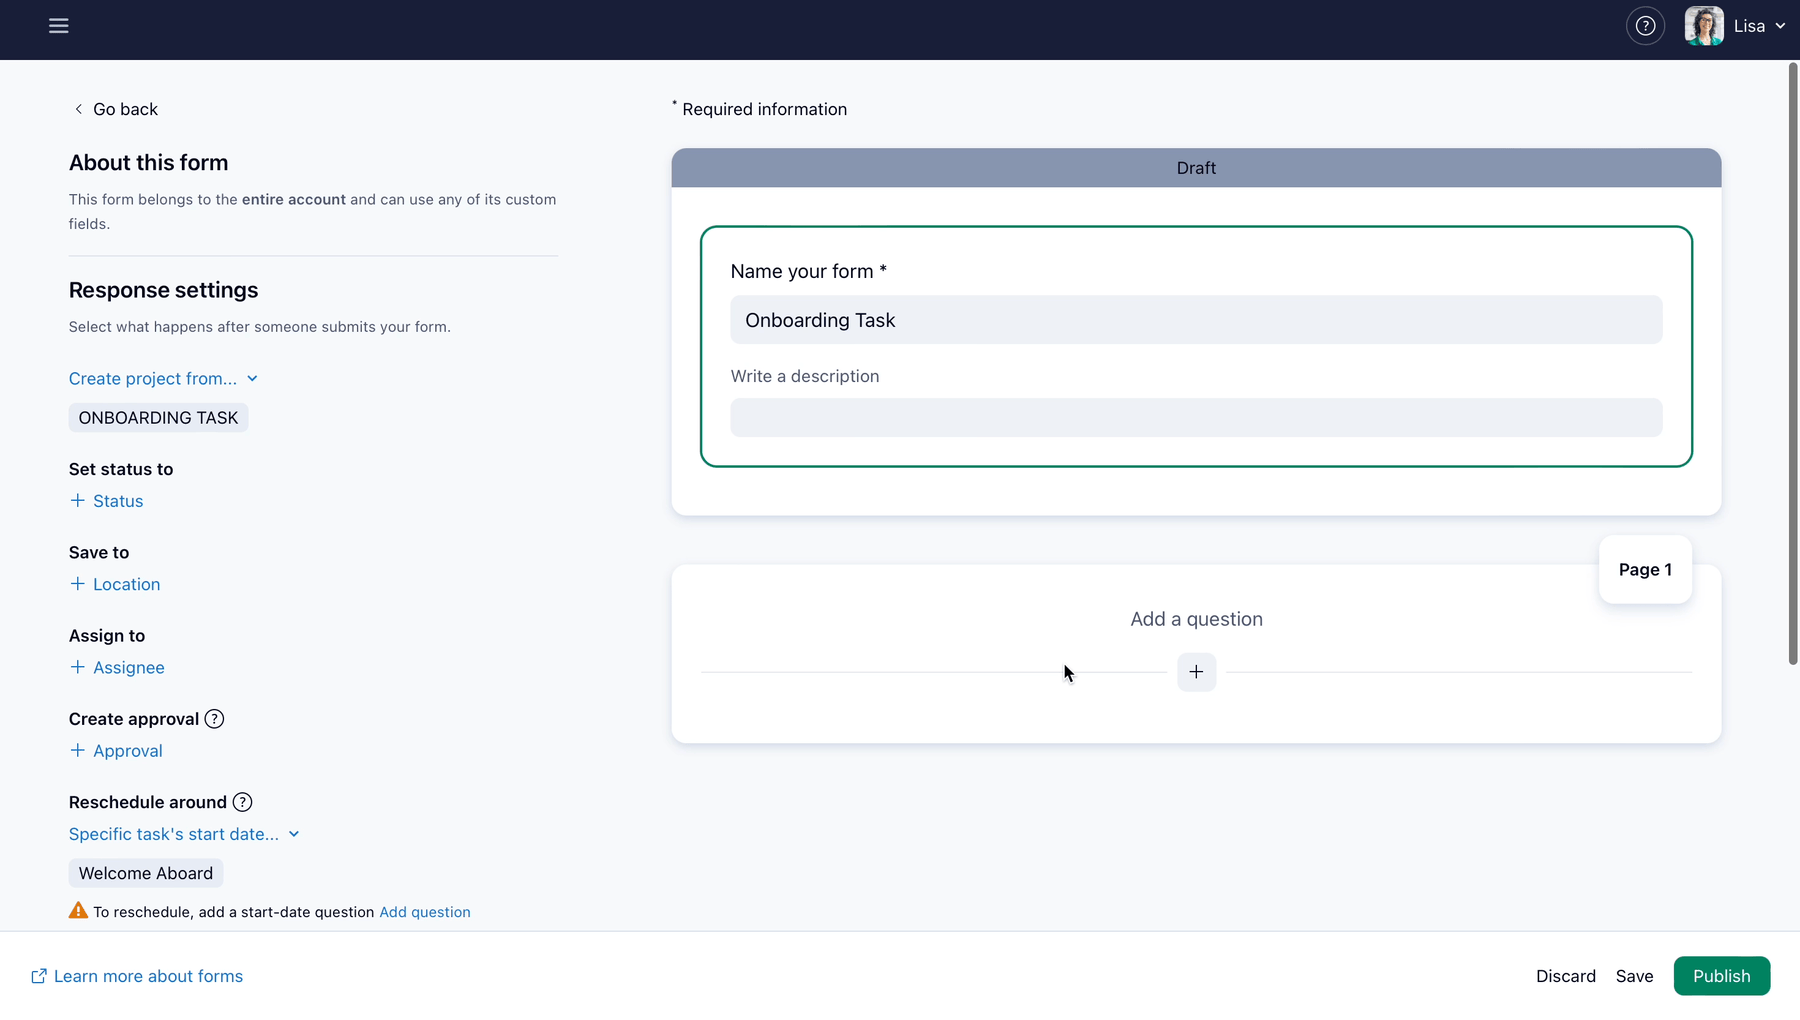
Task: Click the Write a description field
Action: (1196, 418)
